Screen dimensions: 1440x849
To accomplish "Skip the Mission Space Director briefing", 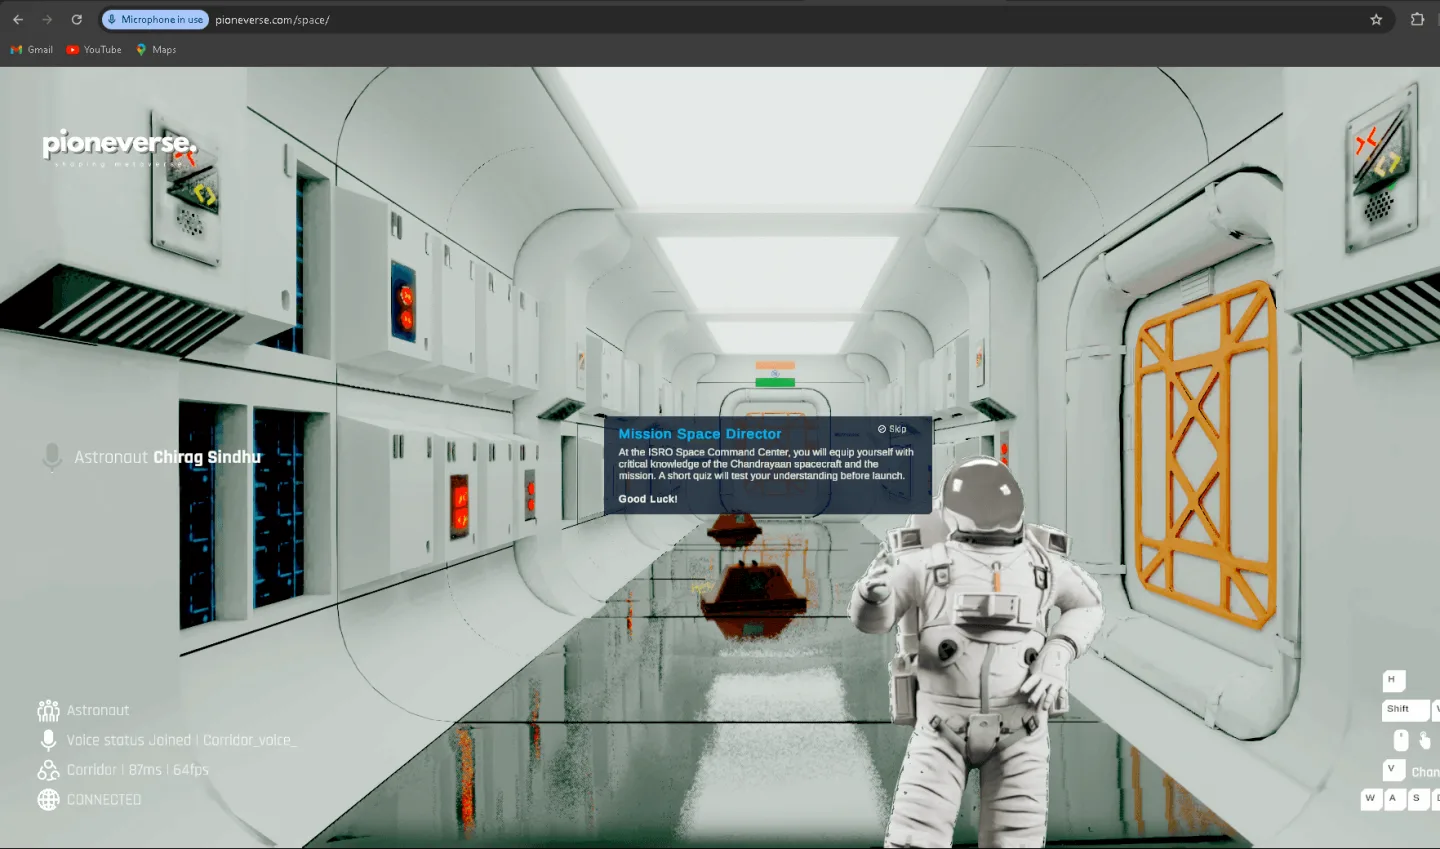I will coord(892,429).
